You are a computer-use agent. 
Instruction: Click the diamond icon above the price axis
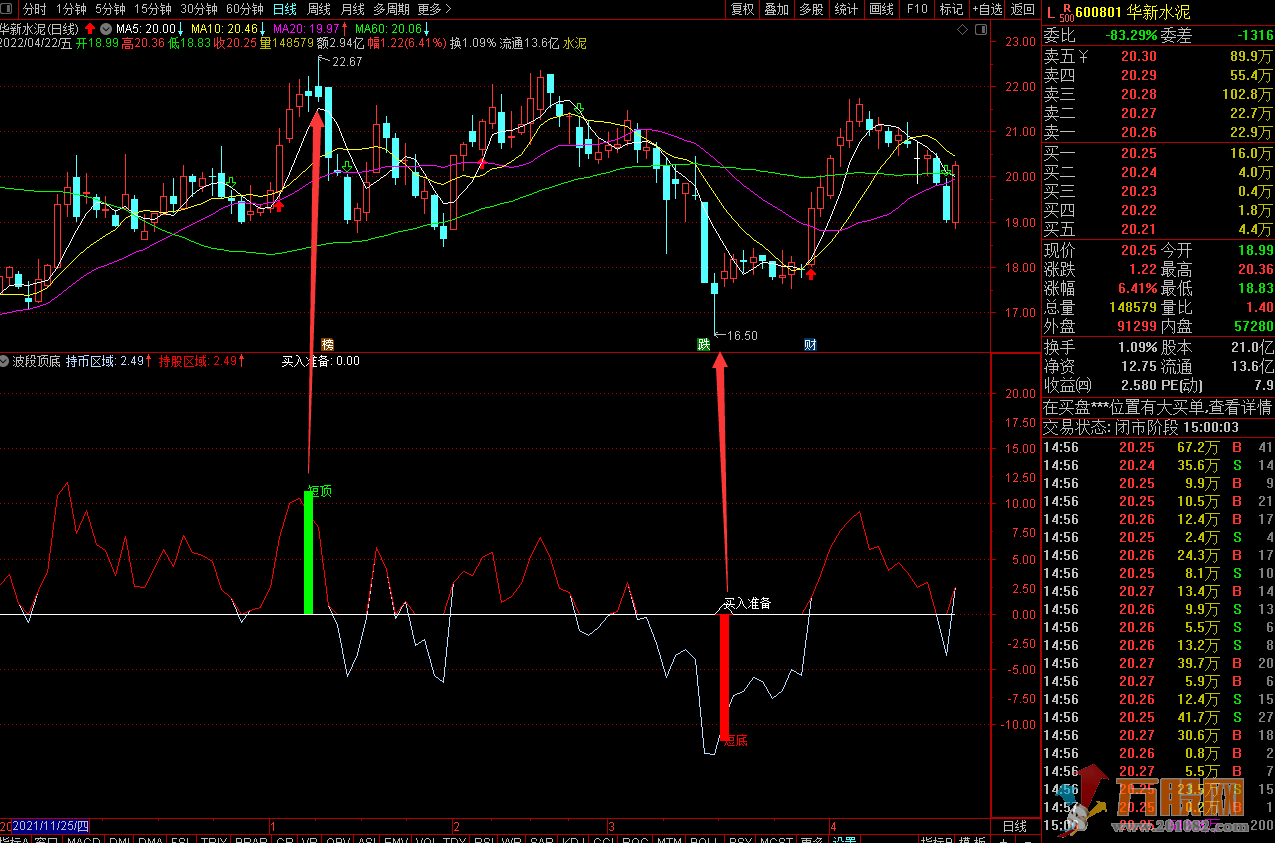(x=963, y=30)
